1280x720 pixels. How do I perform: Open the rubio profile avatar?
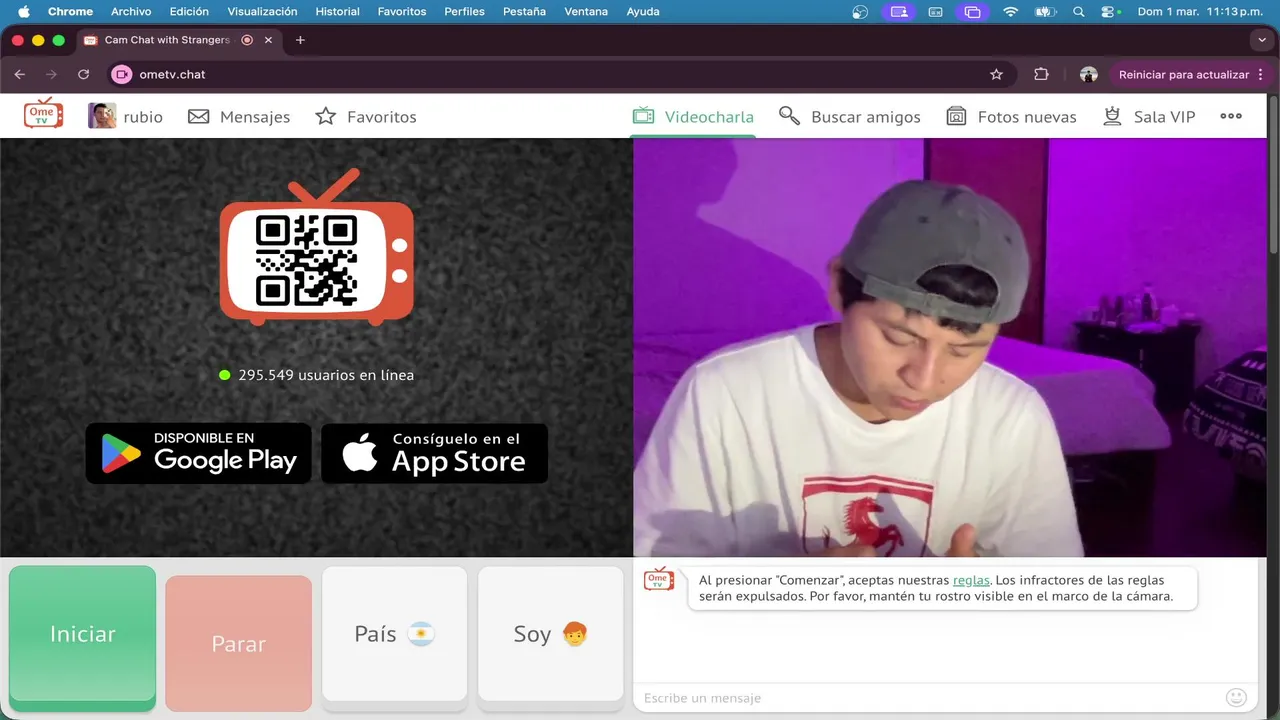(x=102, y=116)
